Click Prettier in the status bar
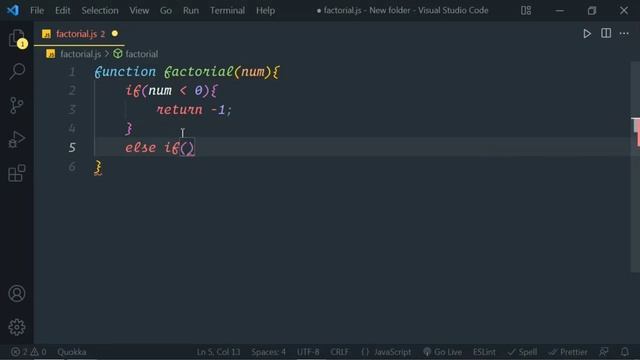This screenshot has height=360, width=640. pyautogui.click(x=568, y=352)
